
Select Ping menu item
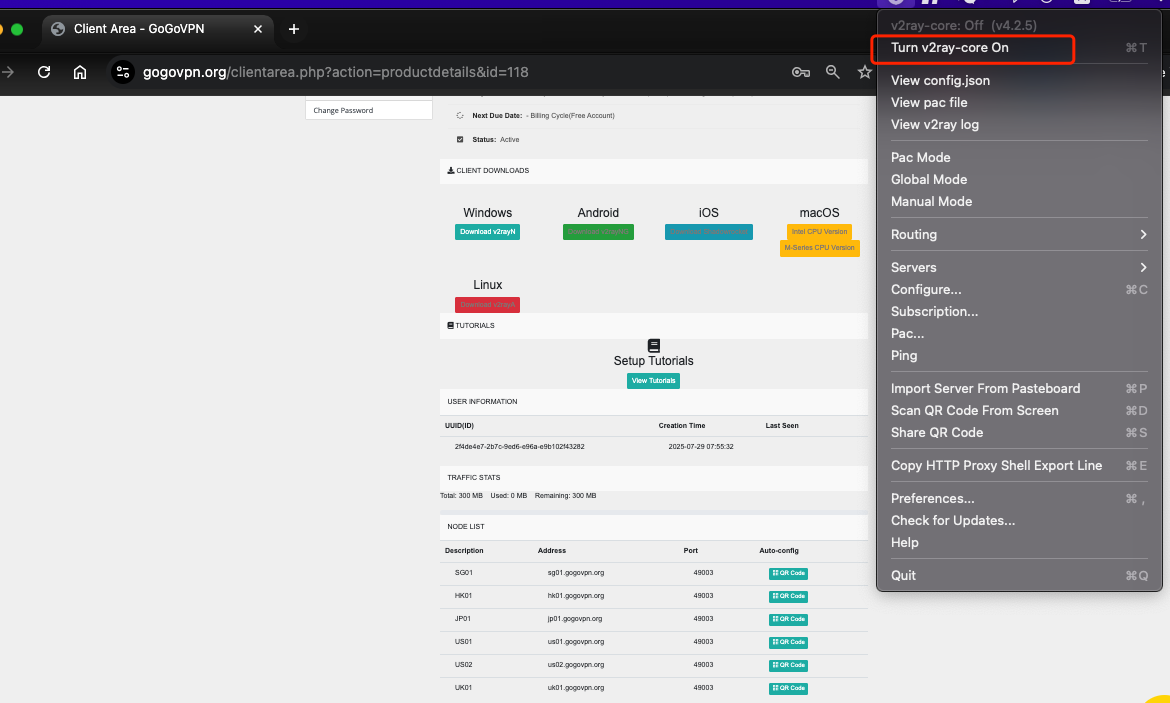pos(1019,355)
